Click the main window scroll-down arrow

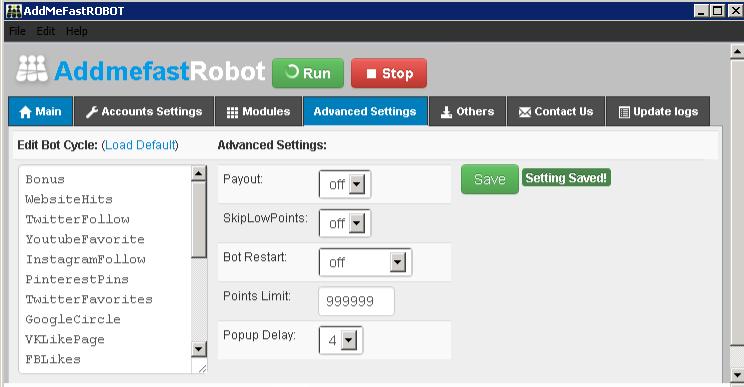click(x=737, y=375)
